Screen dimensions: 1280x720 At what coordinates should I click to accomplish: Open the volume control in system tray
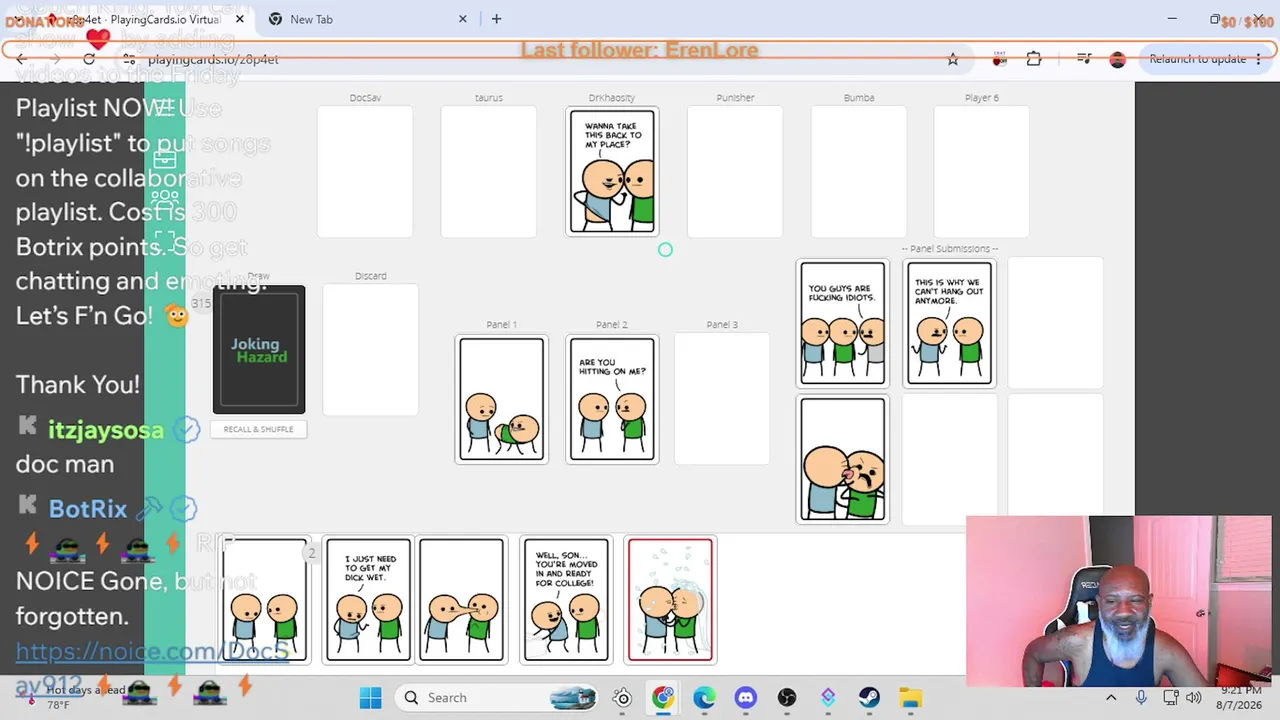1193,698
